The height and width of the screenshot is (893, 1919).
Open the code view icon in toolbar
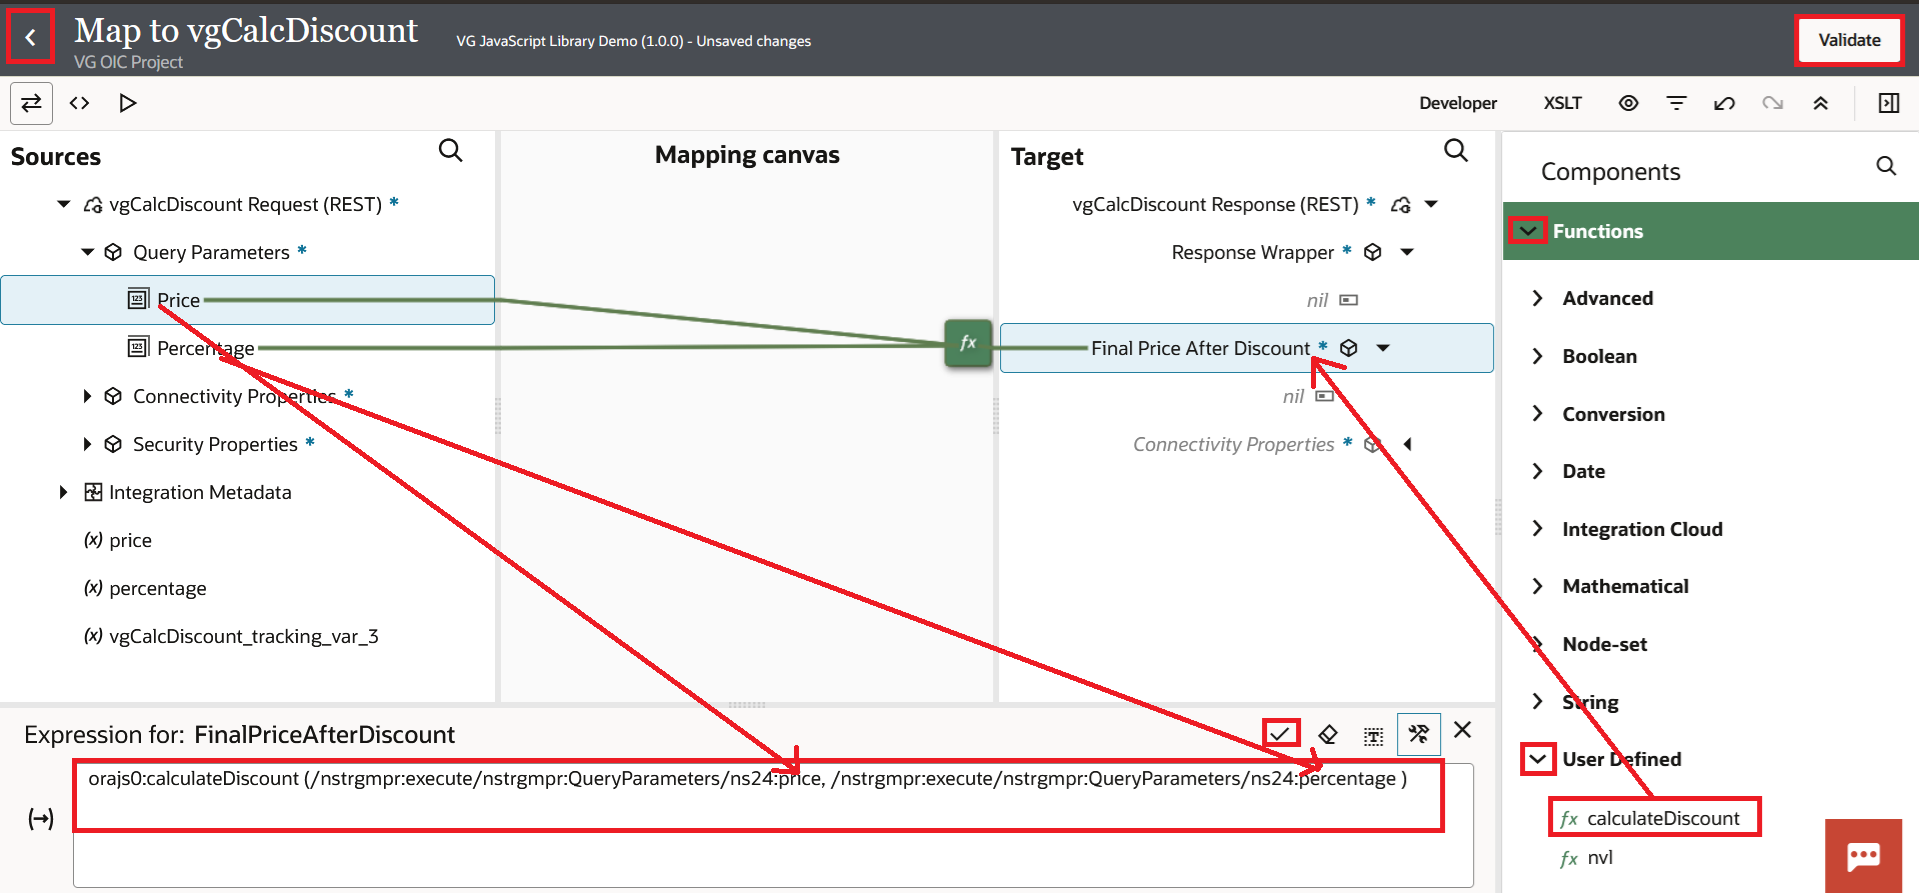(x=79, y=103)
